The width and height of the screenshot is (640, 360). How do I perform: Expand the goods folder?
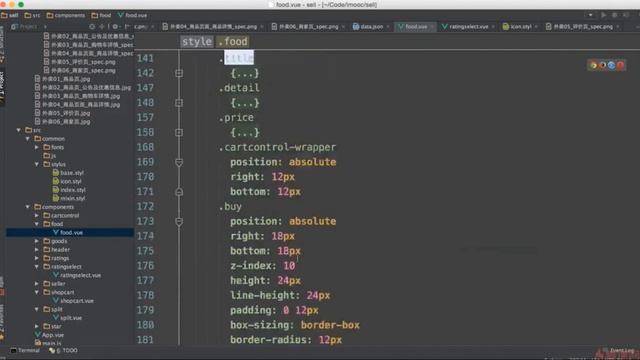coord(37,241)
